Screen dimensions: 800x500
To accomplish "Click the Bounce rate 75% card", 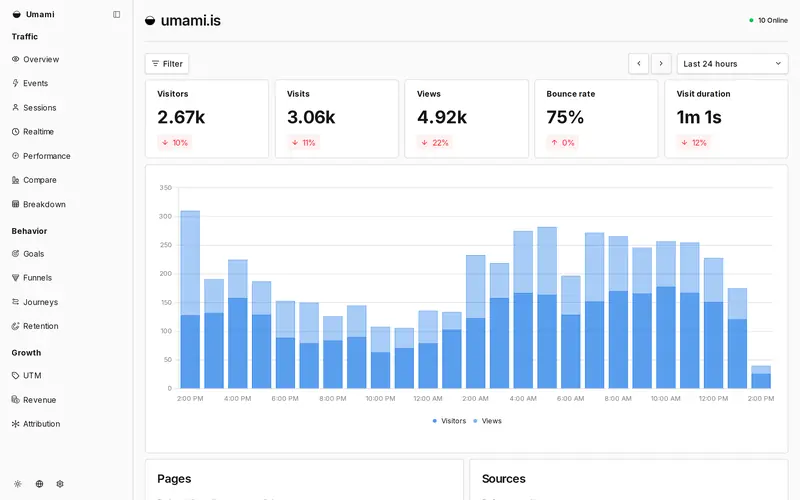I will [x=596, y=119].
